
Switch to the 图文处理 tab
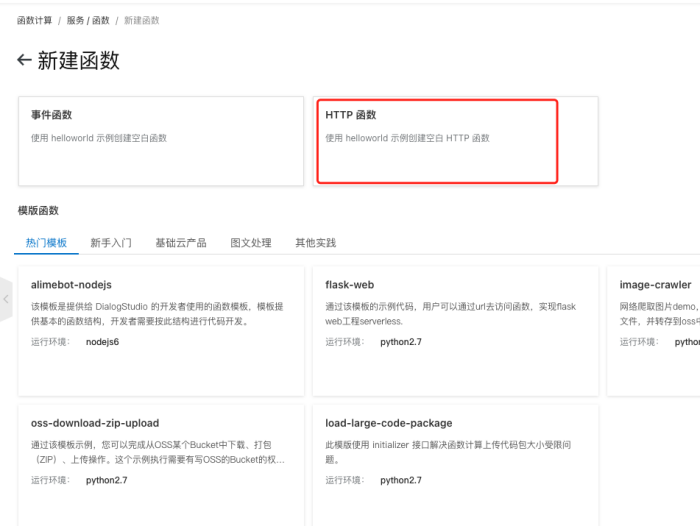pos(250,243)
